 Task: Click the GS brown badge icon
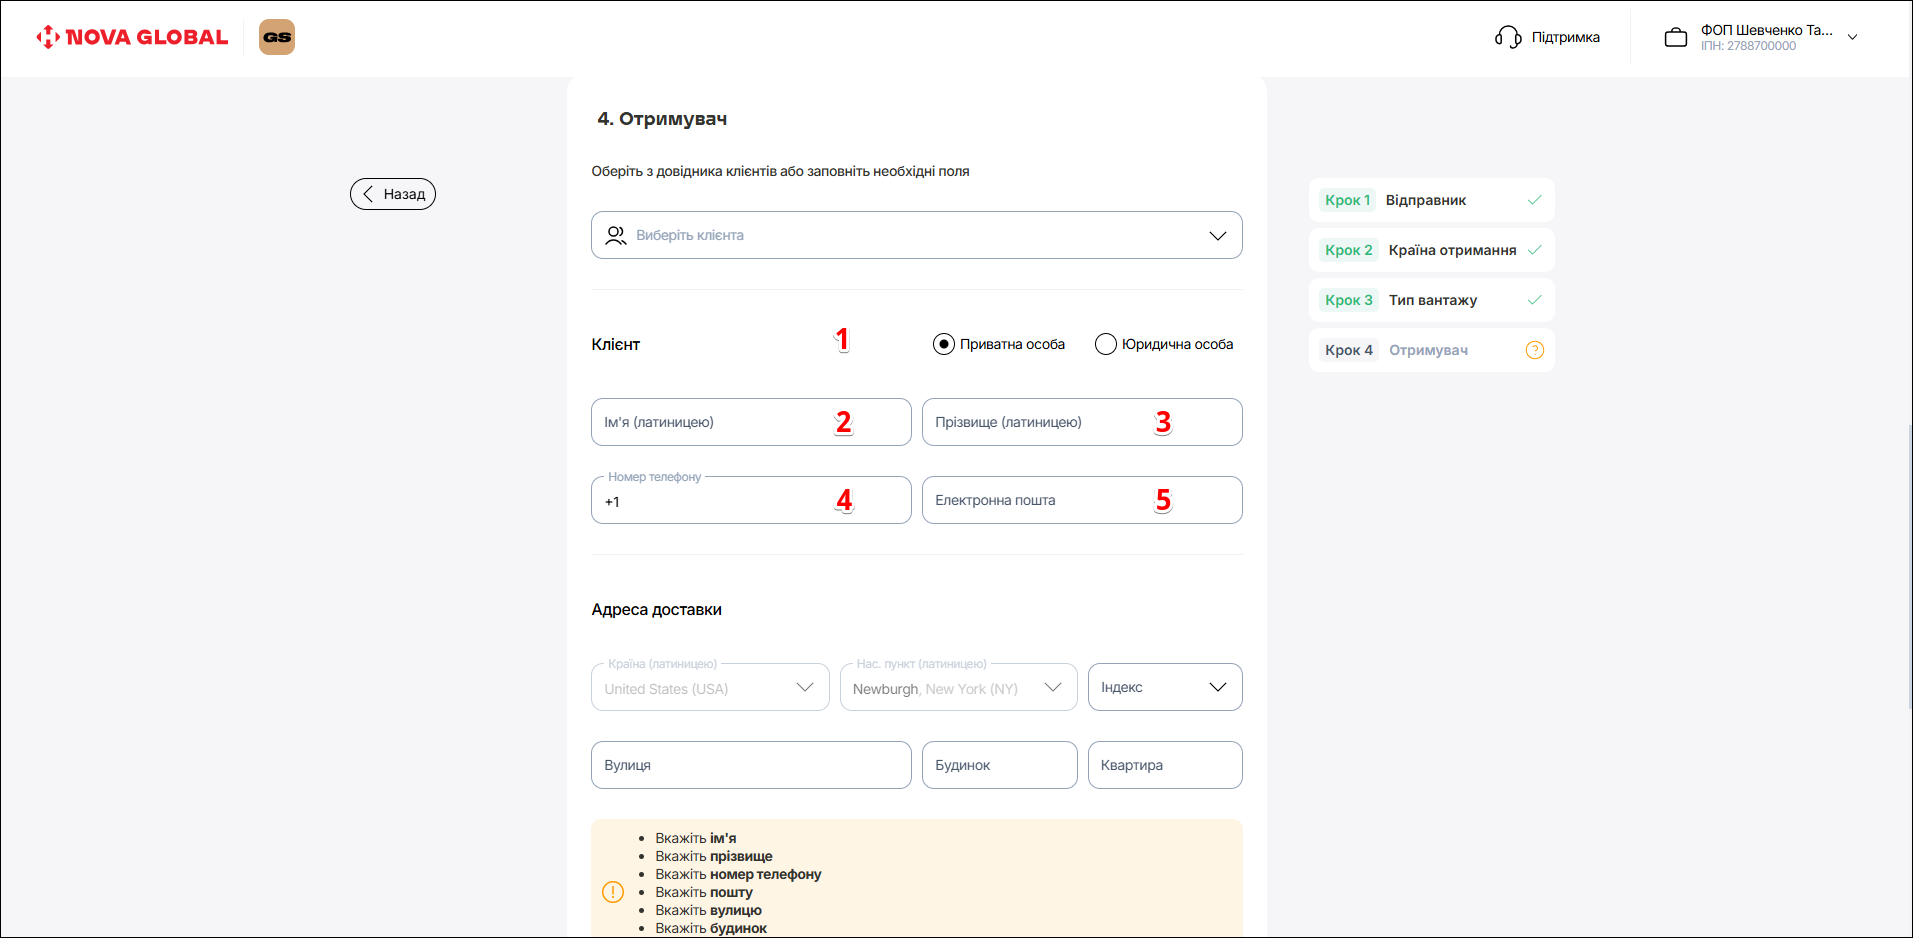click(277, 37)
